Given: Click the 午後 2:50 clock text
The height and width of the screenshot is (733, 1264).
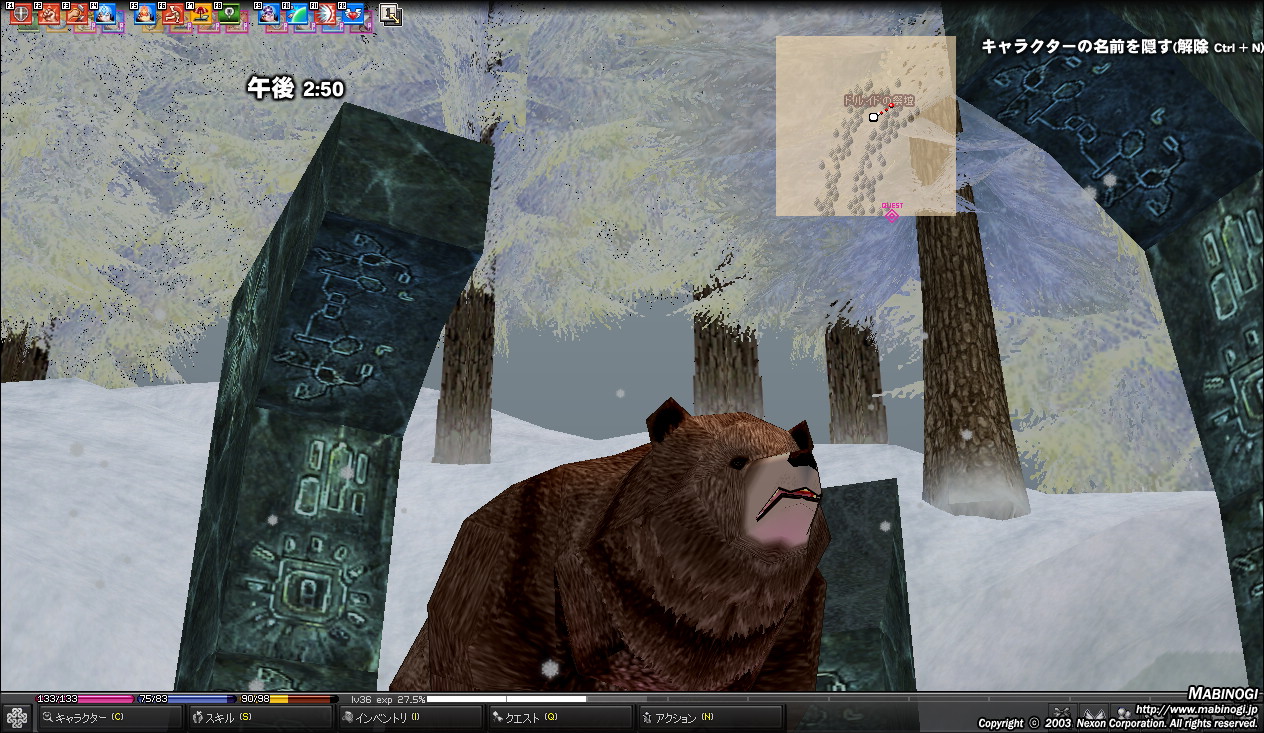Looking at the screenshot, I should click(296, 89).
